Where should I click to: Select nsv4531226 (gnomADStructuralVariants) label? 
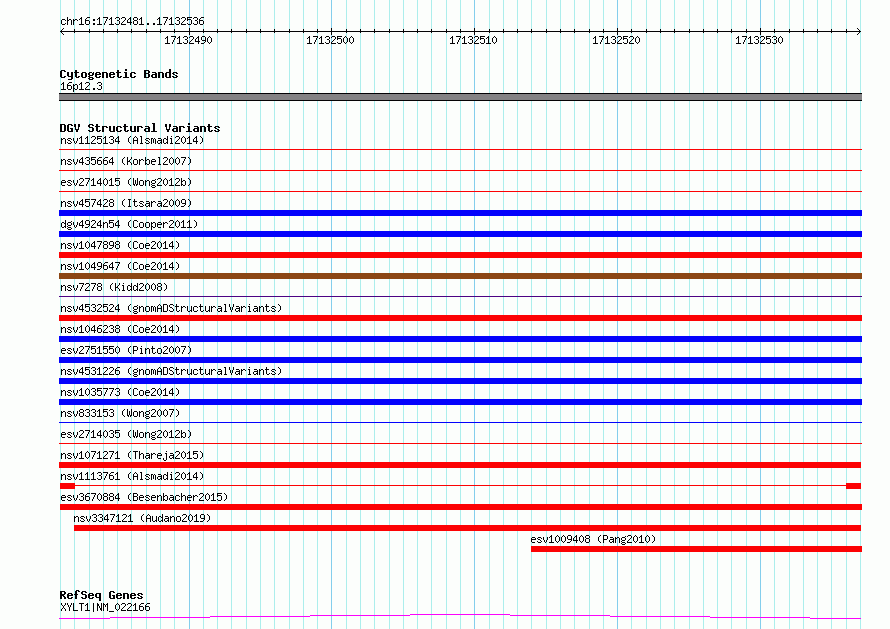coord(171,371)
